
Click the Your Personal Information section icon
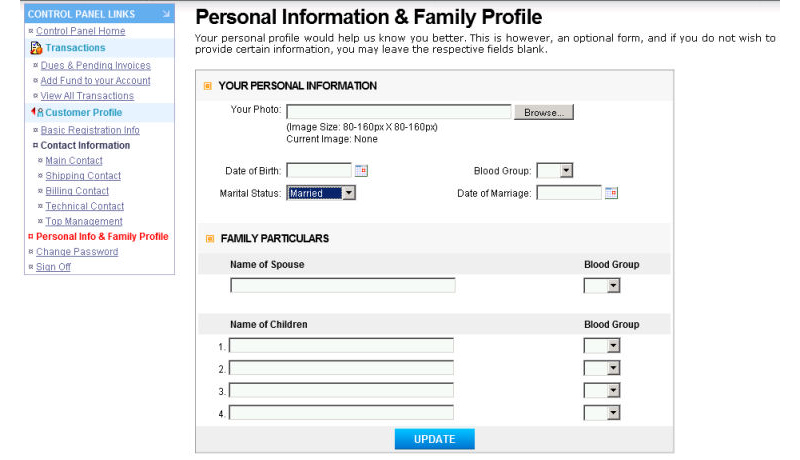pos(208,86)
